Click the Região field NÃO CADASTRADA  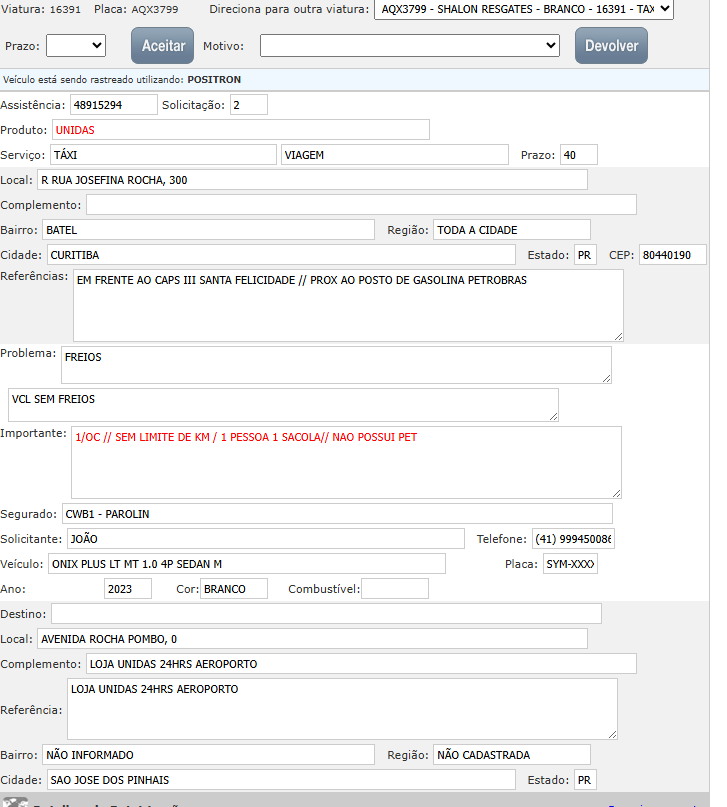(512, 755)
